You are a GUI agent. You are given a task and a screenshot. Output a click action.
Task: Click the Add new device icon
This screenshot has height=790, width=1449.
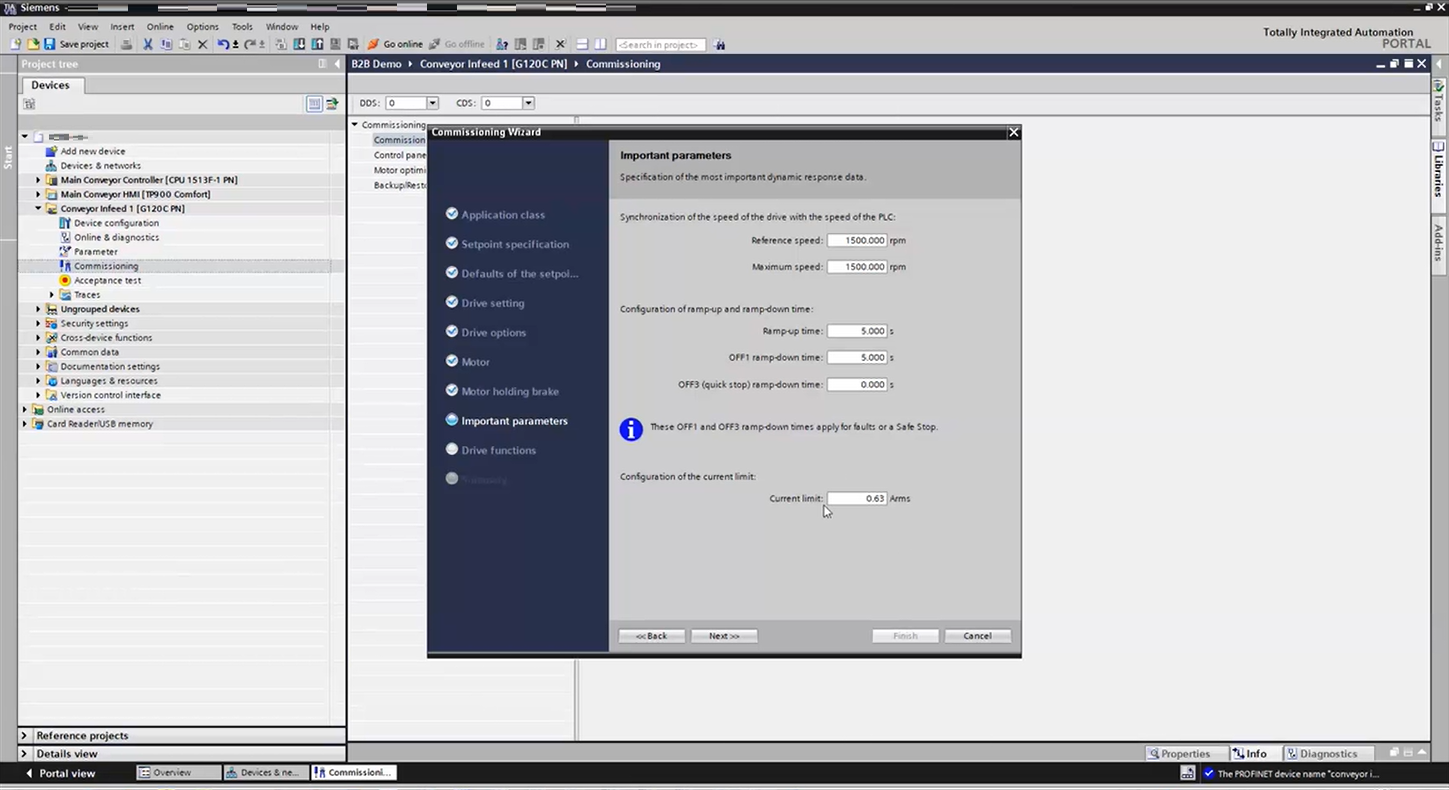(x=52, y=151)
